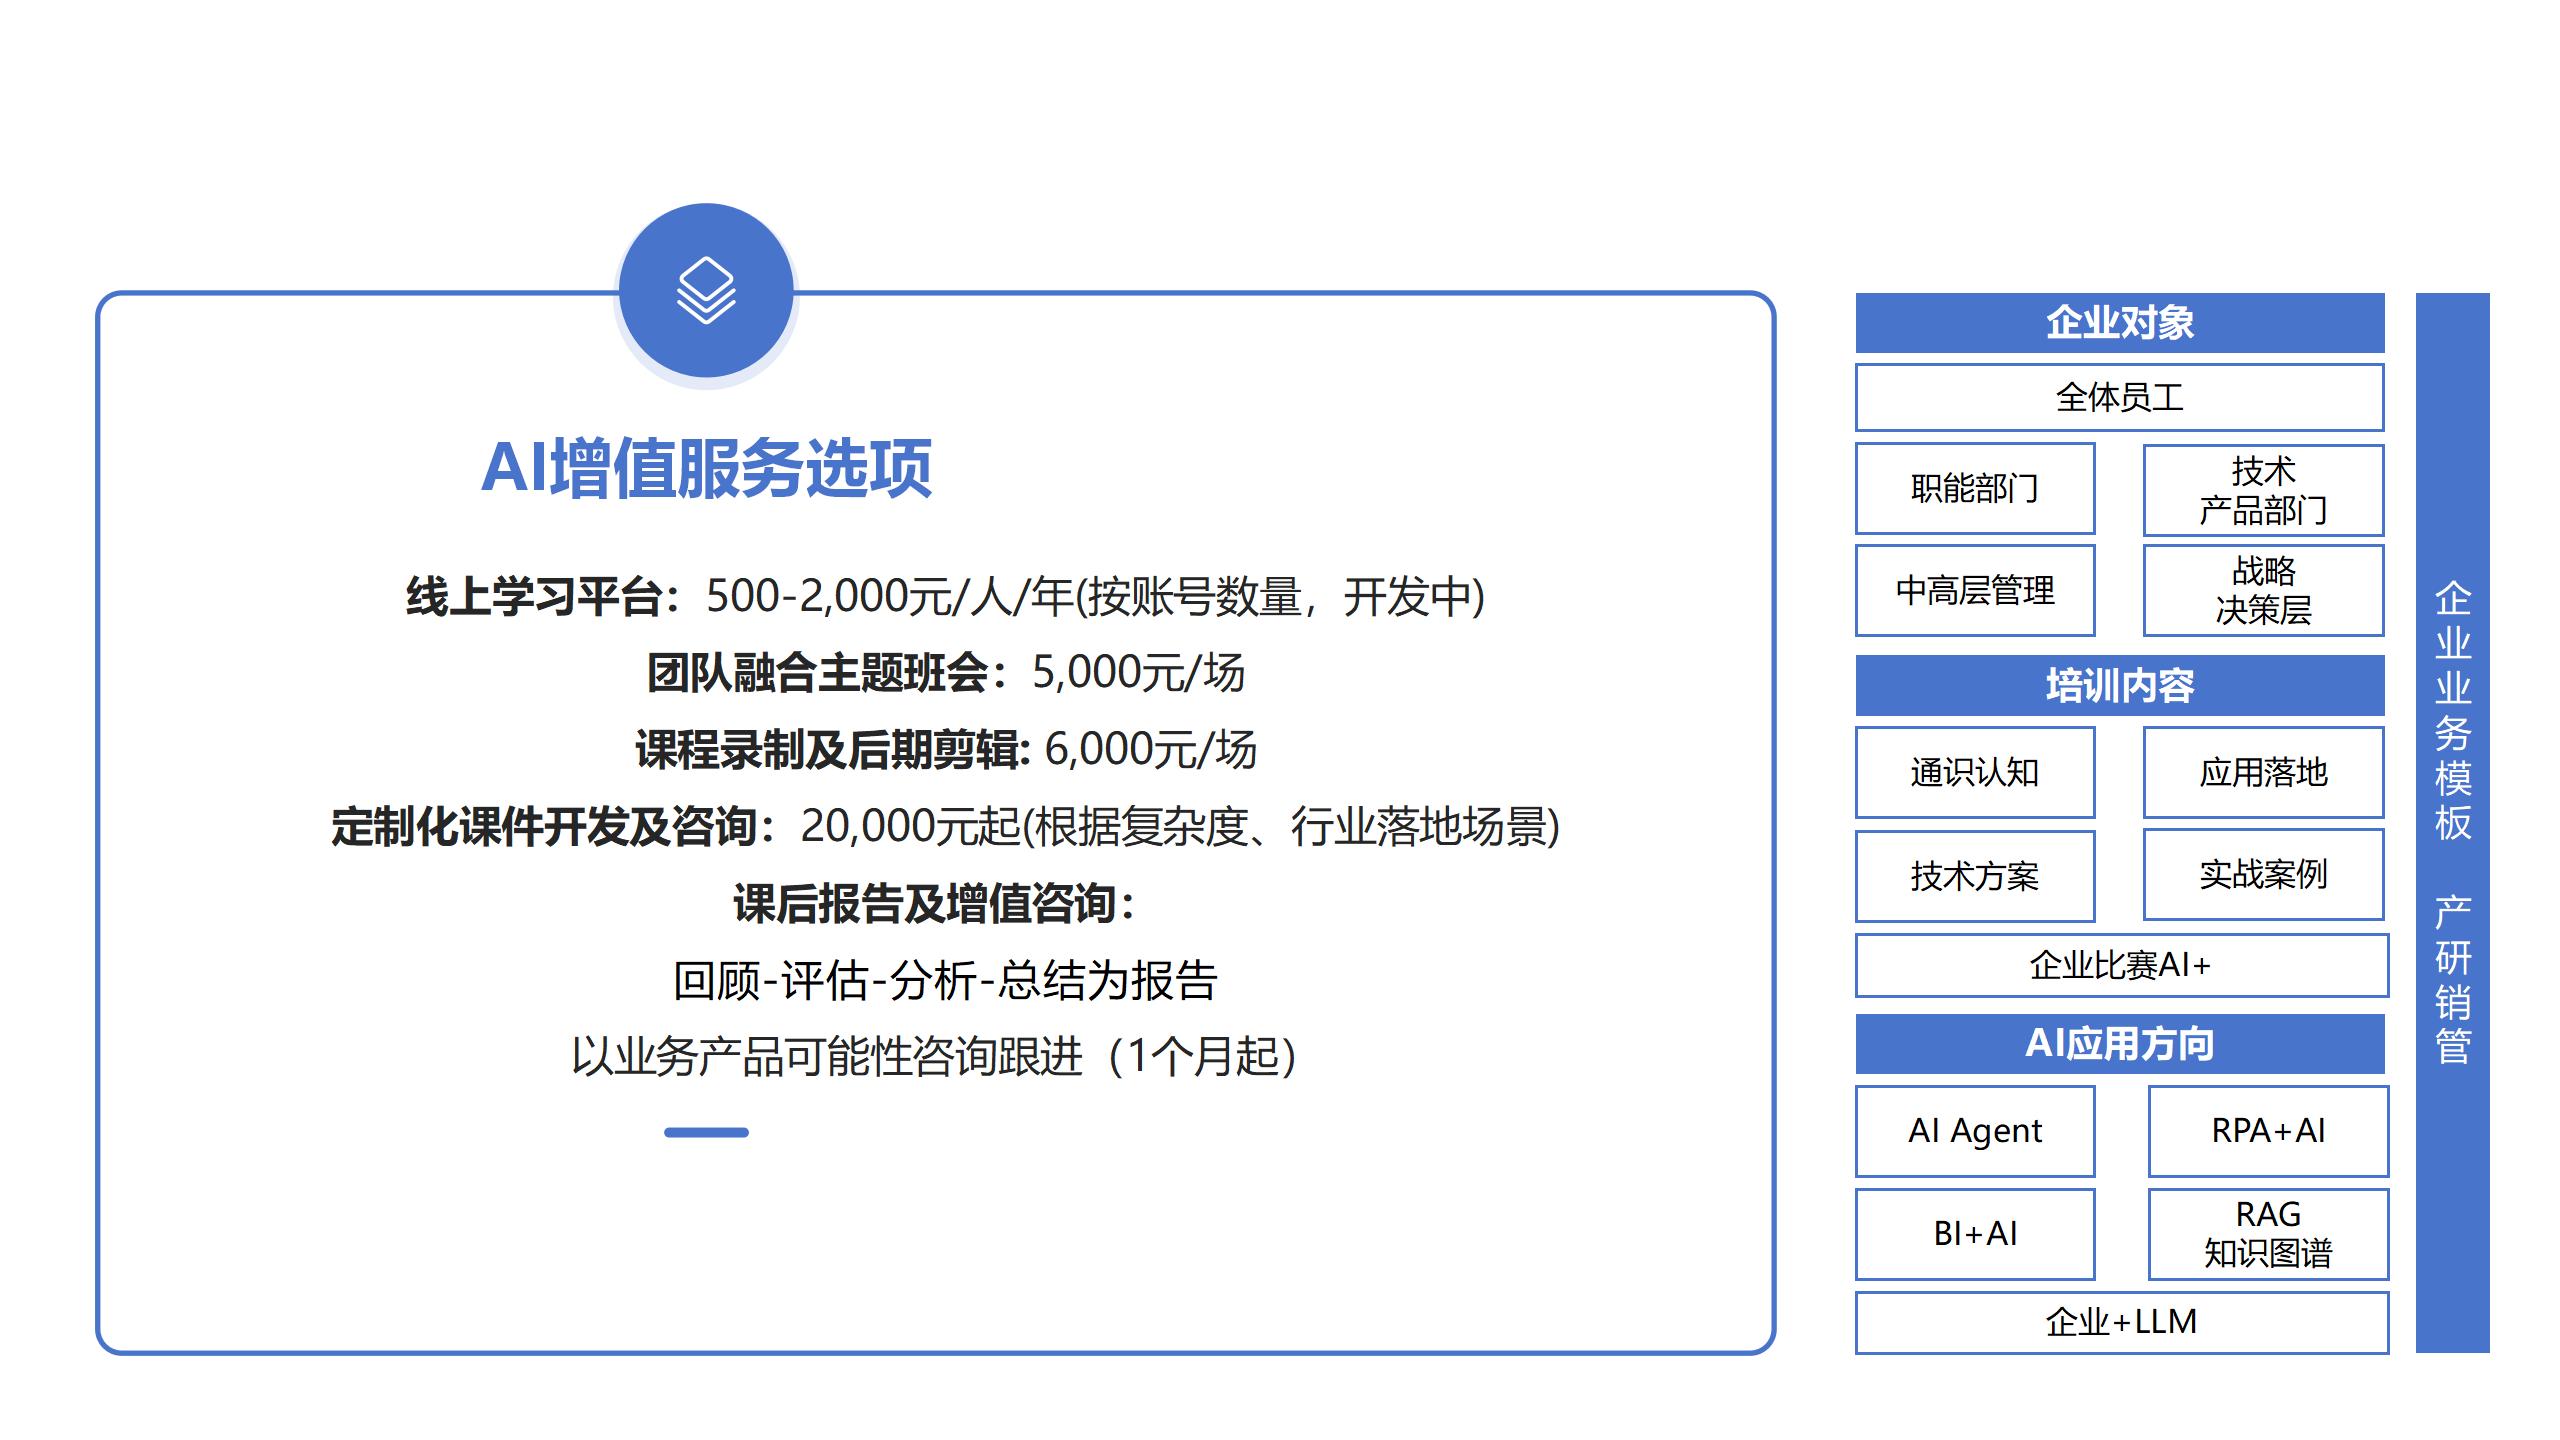Select the AI Agent box
The image size is (2560, 1440).
pos(1975,1131)
